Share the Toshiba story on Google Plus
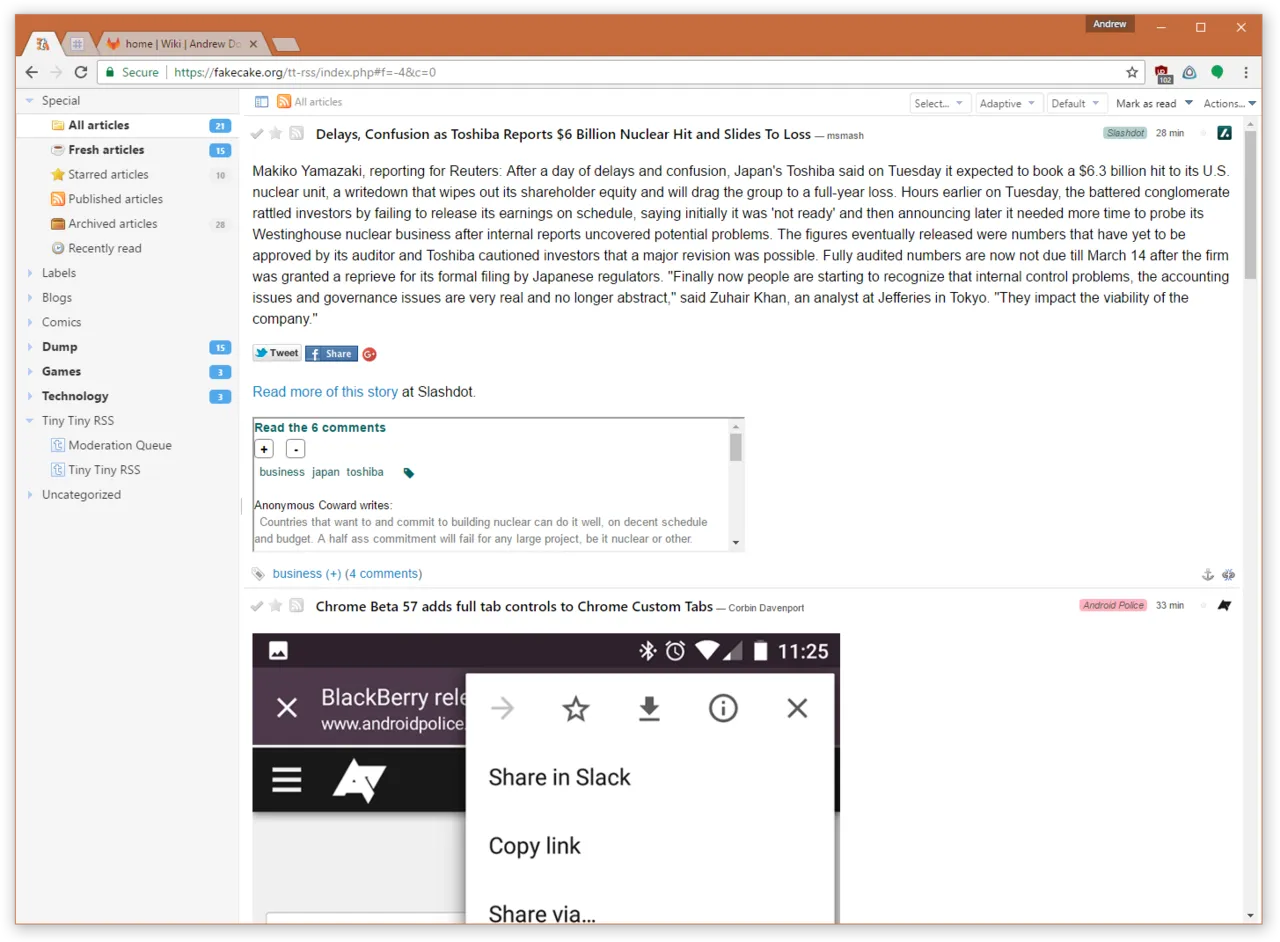 pos(369,354)
